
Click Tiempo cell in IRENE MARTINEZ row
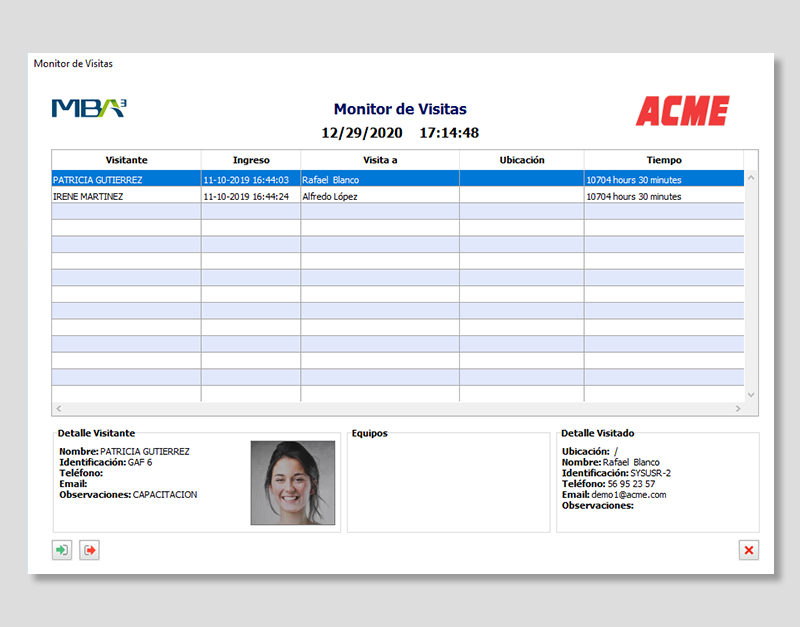point(664,196)
